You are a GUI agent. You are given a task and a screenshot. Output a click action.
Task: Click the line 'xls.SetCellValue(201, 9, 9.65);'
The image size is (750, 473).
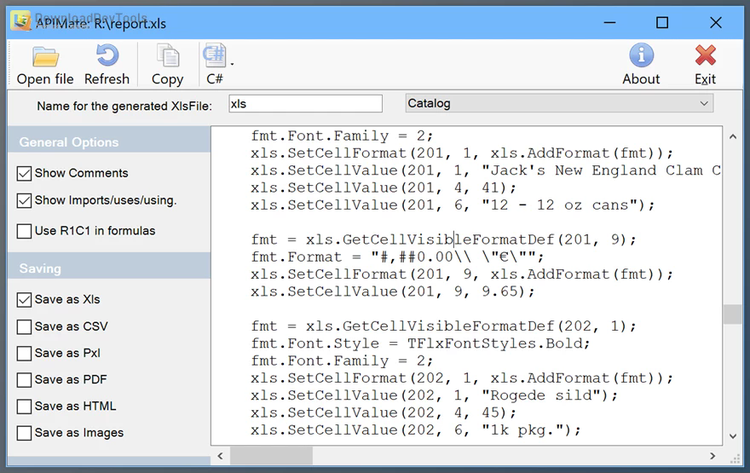[x=393, y=291]
